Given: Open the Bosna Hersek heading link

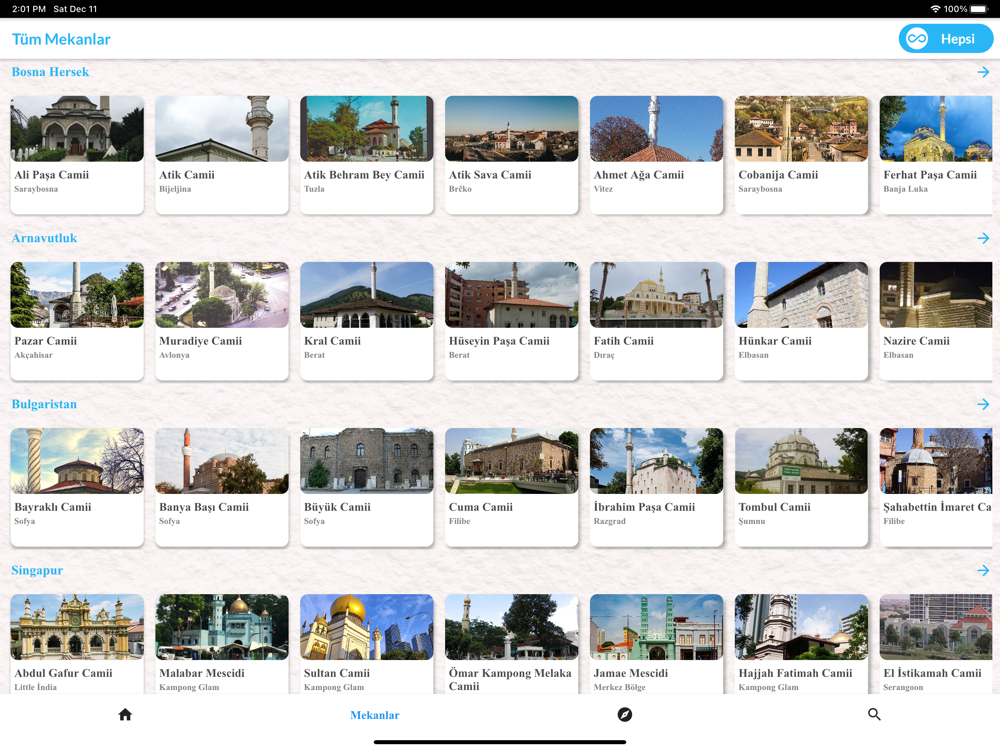Looking at the screenshot, I should [50, 72].
